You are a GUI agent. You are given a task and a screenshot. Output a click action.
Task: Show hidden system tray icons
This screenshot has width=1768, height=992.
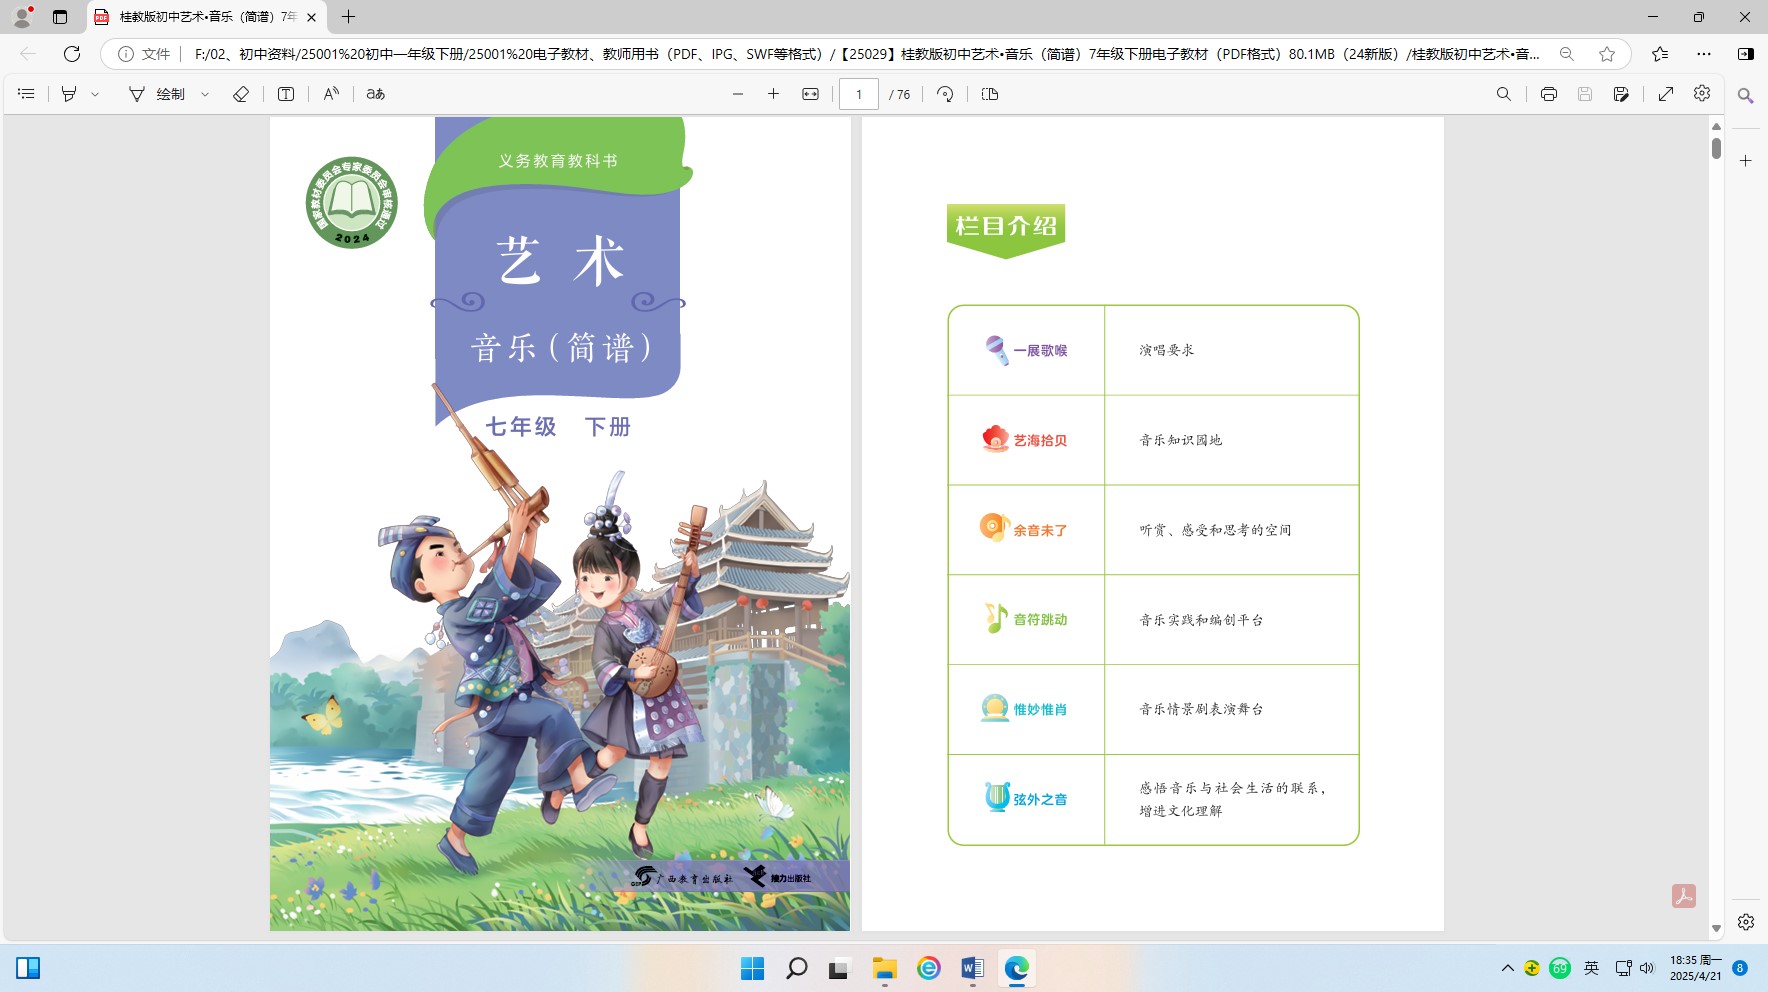pos(1508,968)
